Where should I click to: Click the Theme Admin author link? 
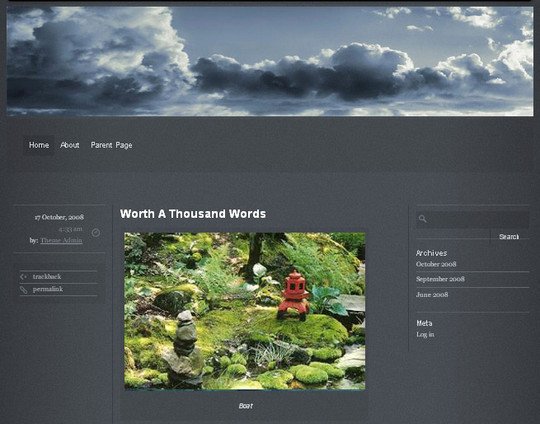click(x=61, y=240)
